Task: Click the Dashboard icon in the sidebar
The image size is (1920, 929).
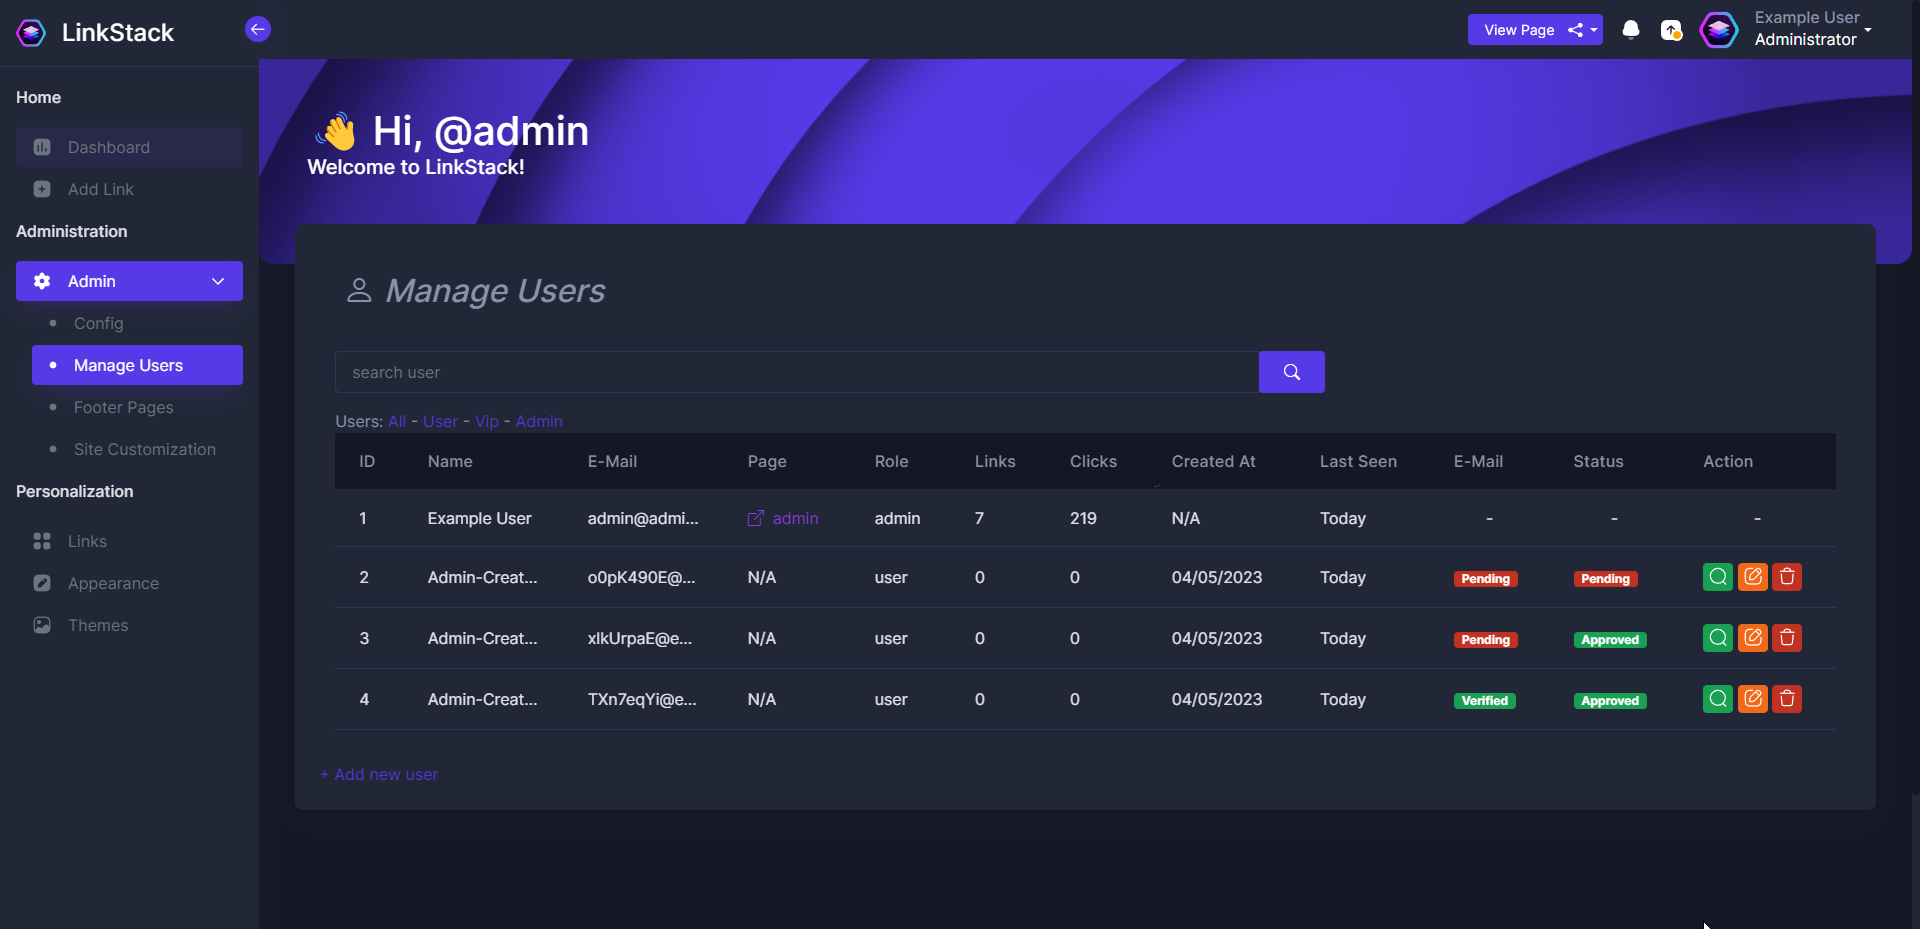Action: tap(42, 147)
